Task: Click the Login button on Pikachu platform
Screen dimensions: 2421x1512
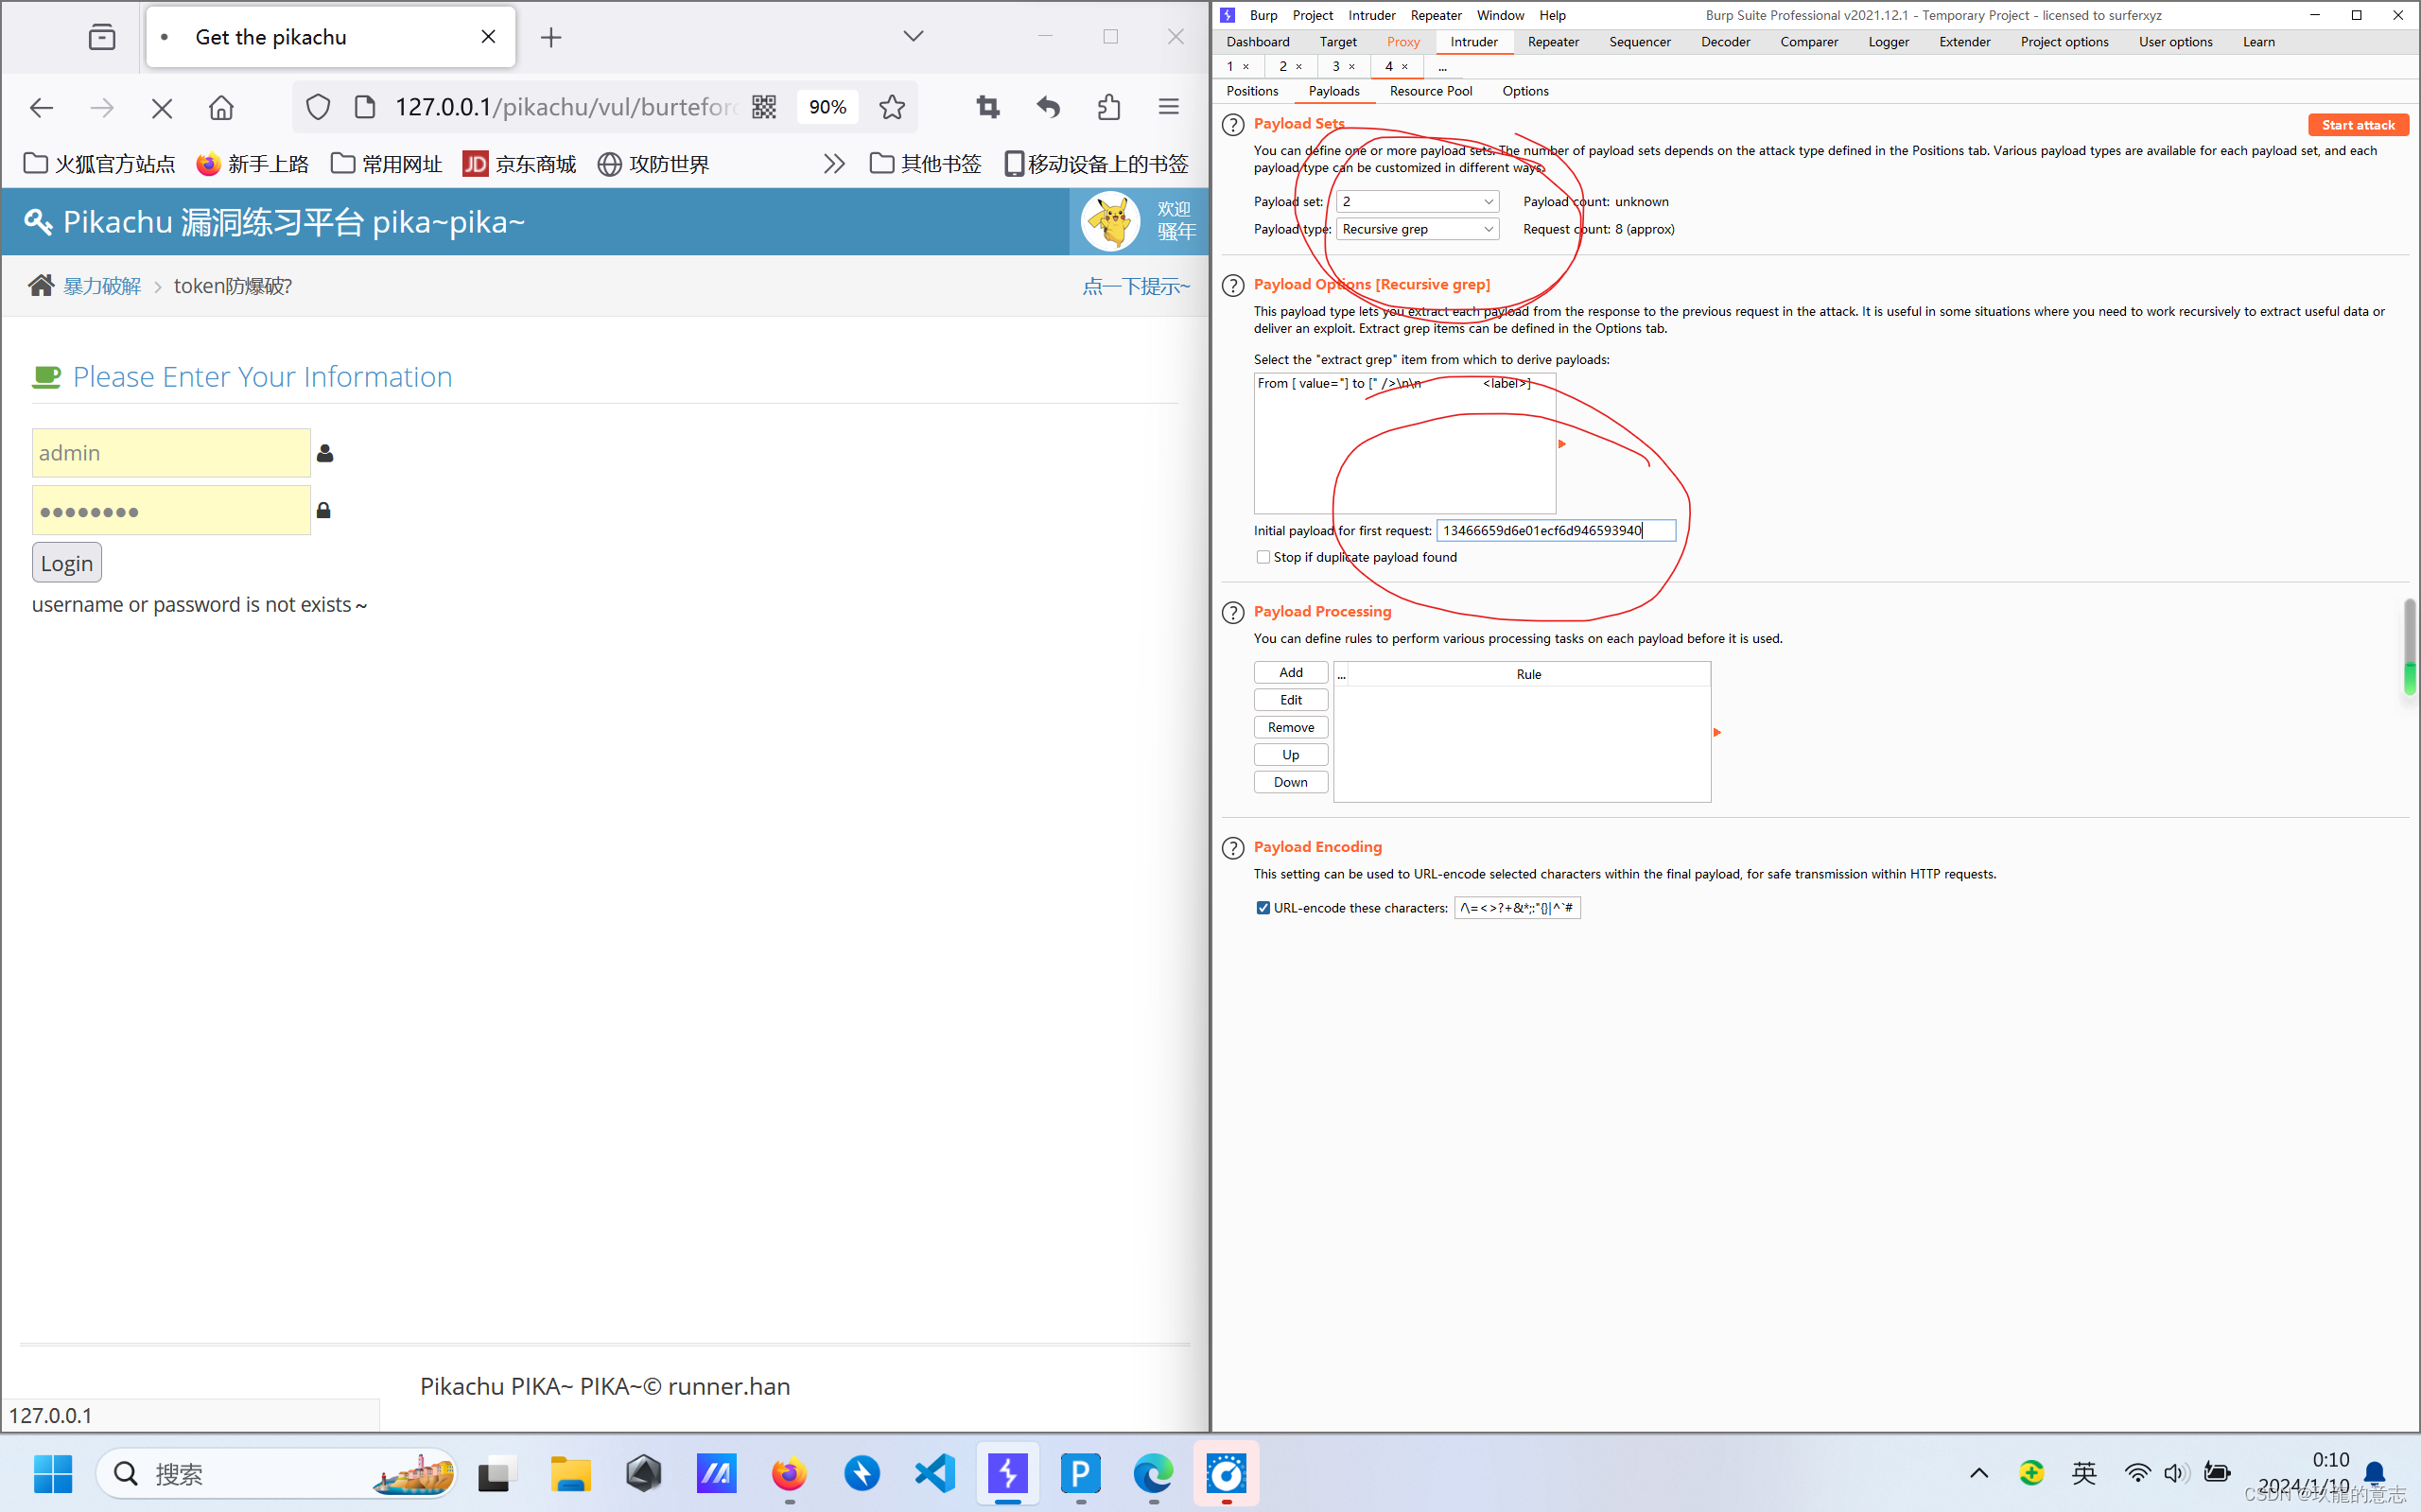Action: (x=66, y=563)
